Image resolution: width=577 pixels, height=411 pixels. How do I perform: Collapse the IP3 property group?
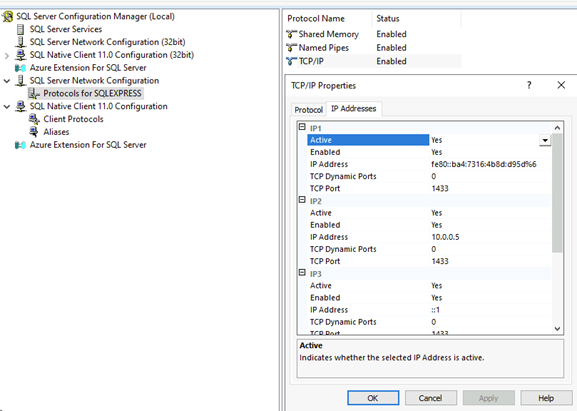(x=302, y=273)
